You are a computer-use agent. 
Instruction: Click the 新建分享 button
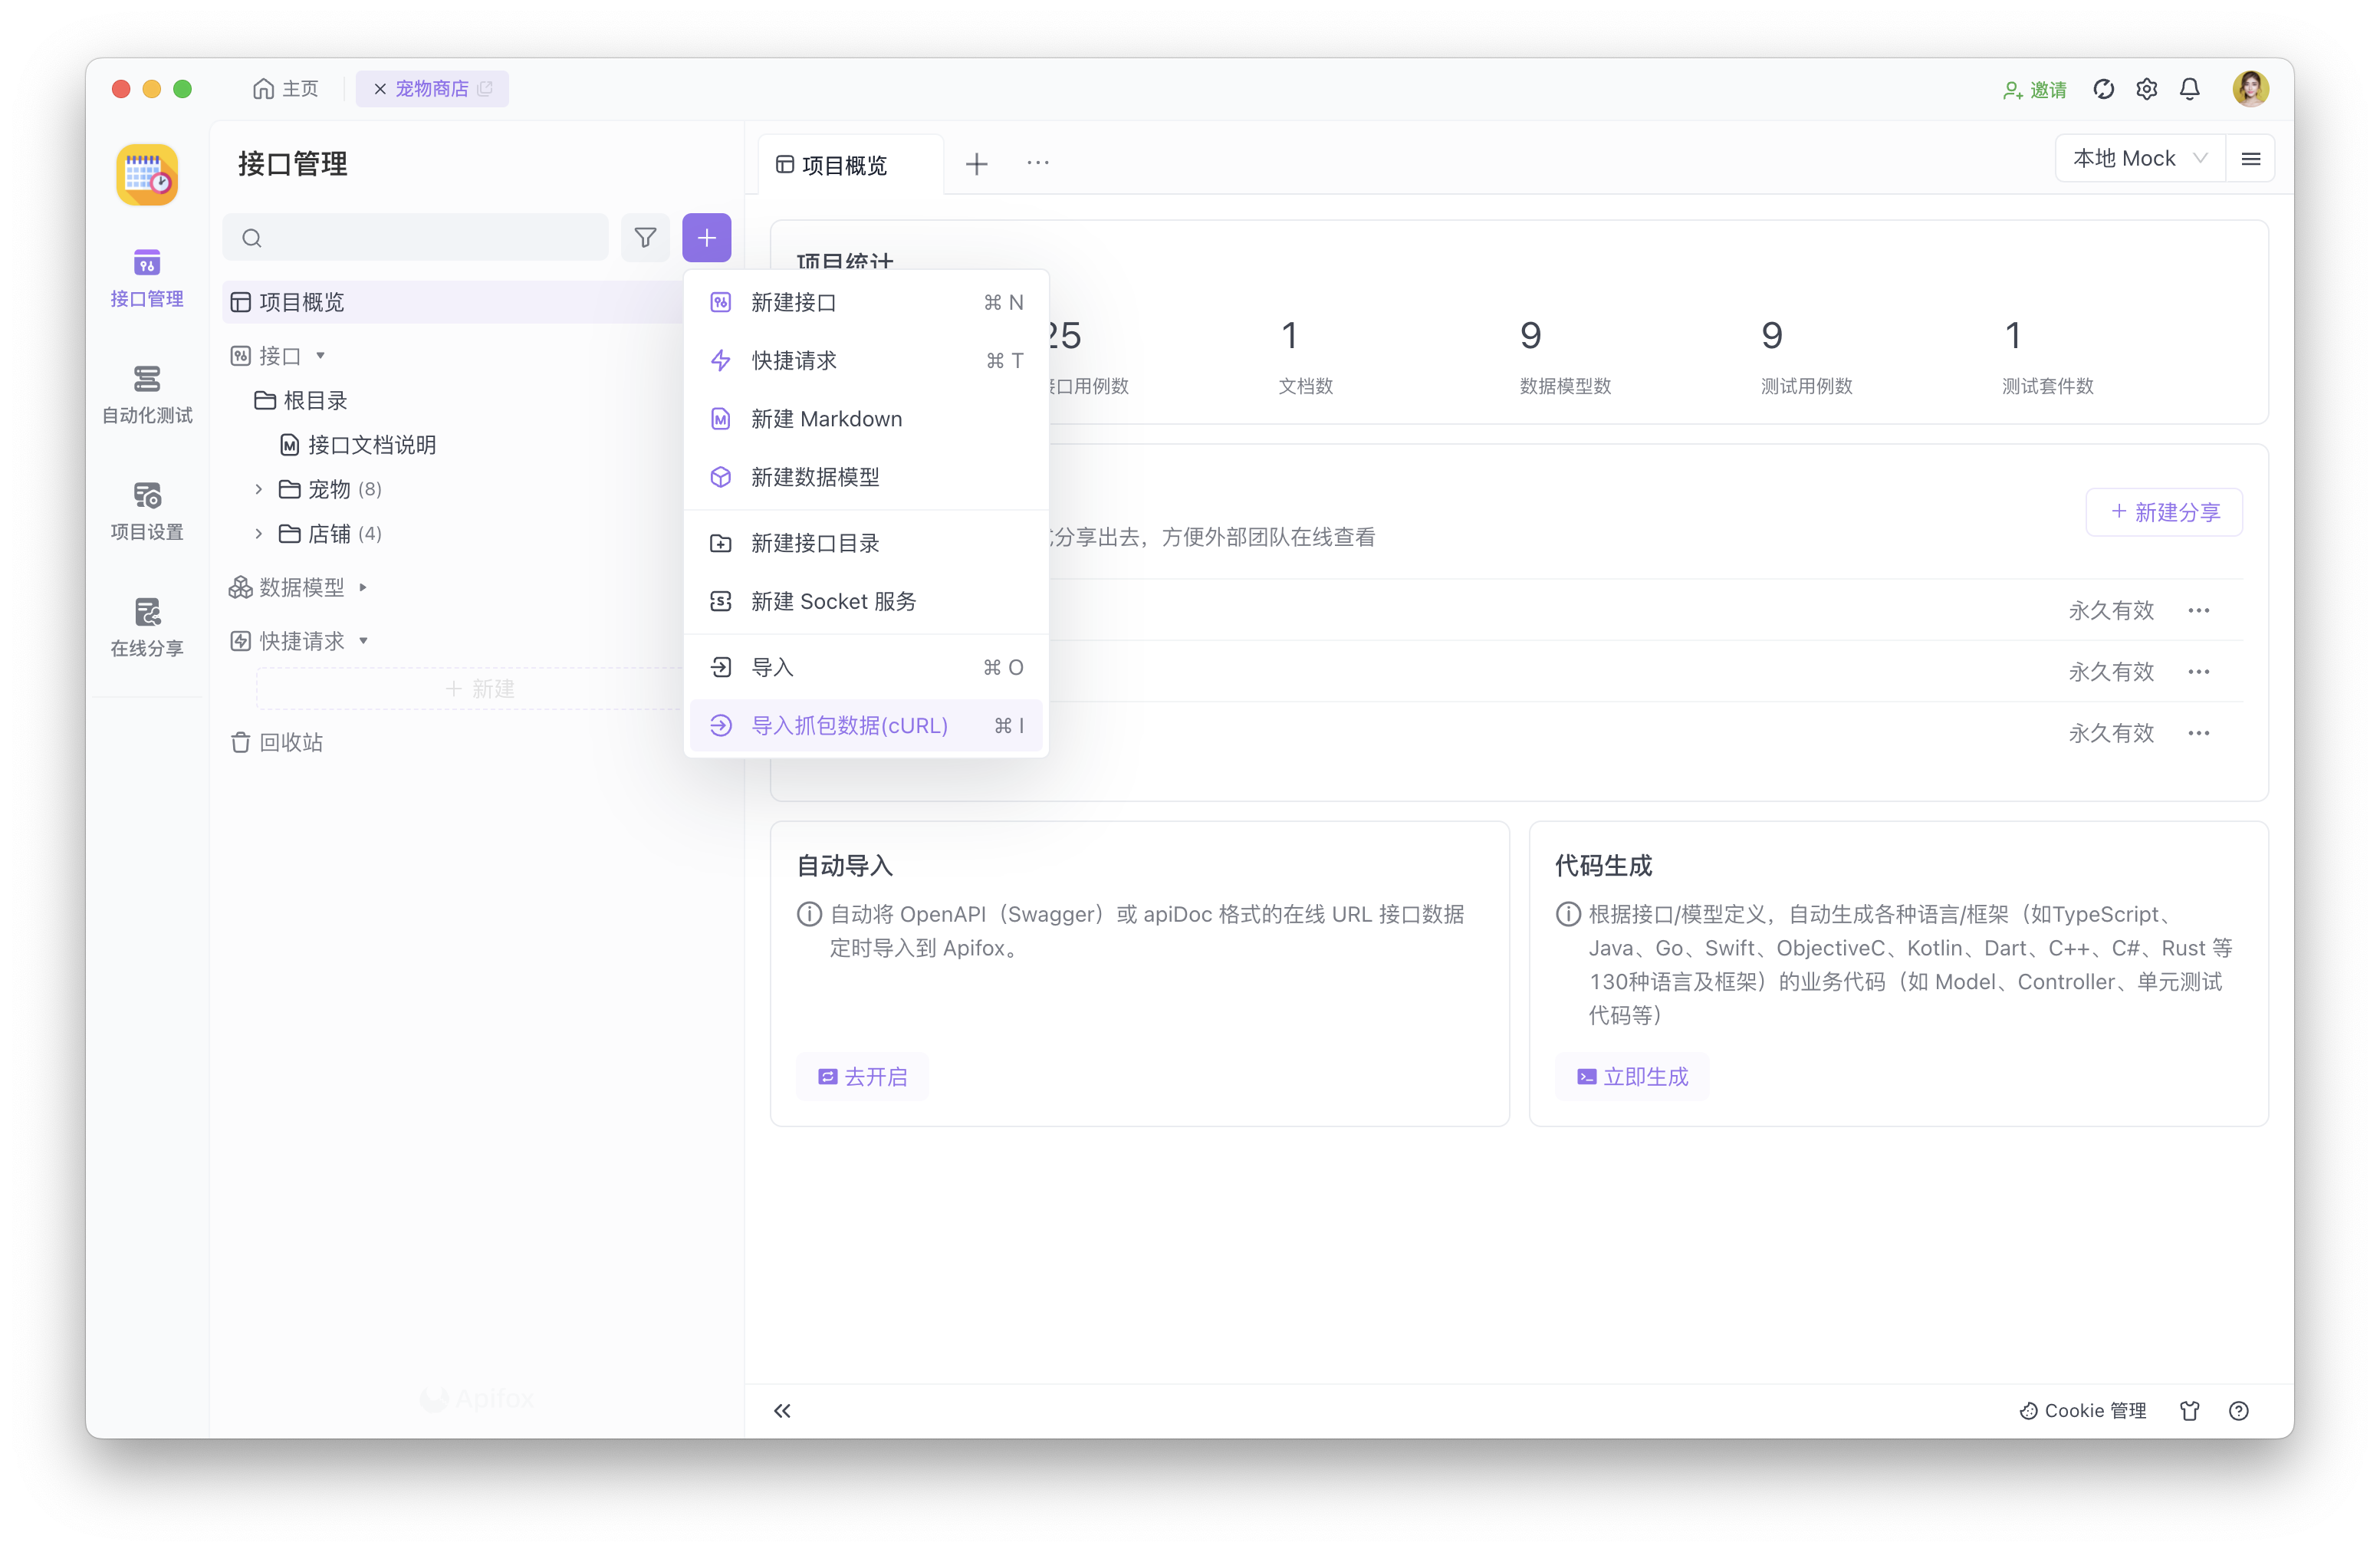[2163, 511]
